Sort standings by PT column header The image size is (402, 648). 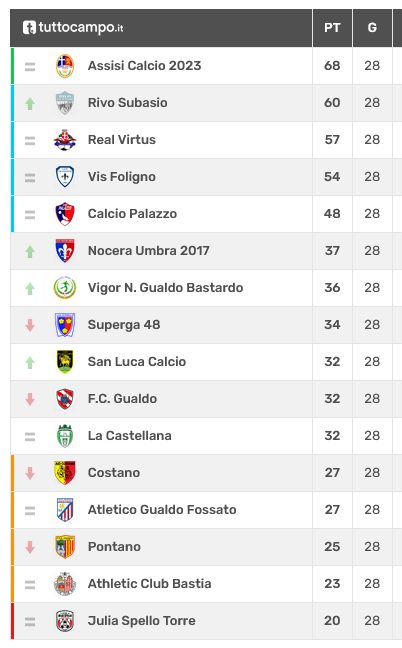(x=332, y=28)
